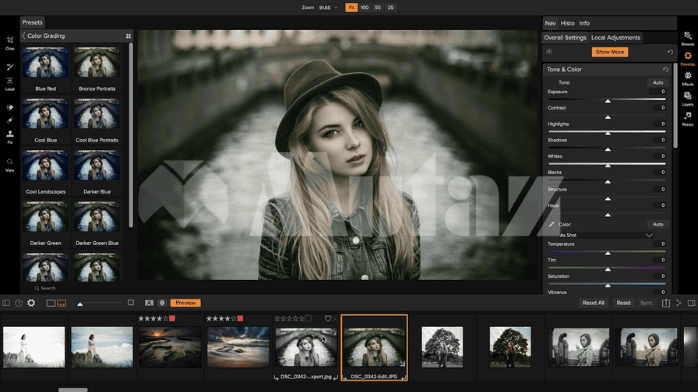Viewport: 698px width, 392px height.
Task: Open the Layers module
Action: click(x=687, y=98)
